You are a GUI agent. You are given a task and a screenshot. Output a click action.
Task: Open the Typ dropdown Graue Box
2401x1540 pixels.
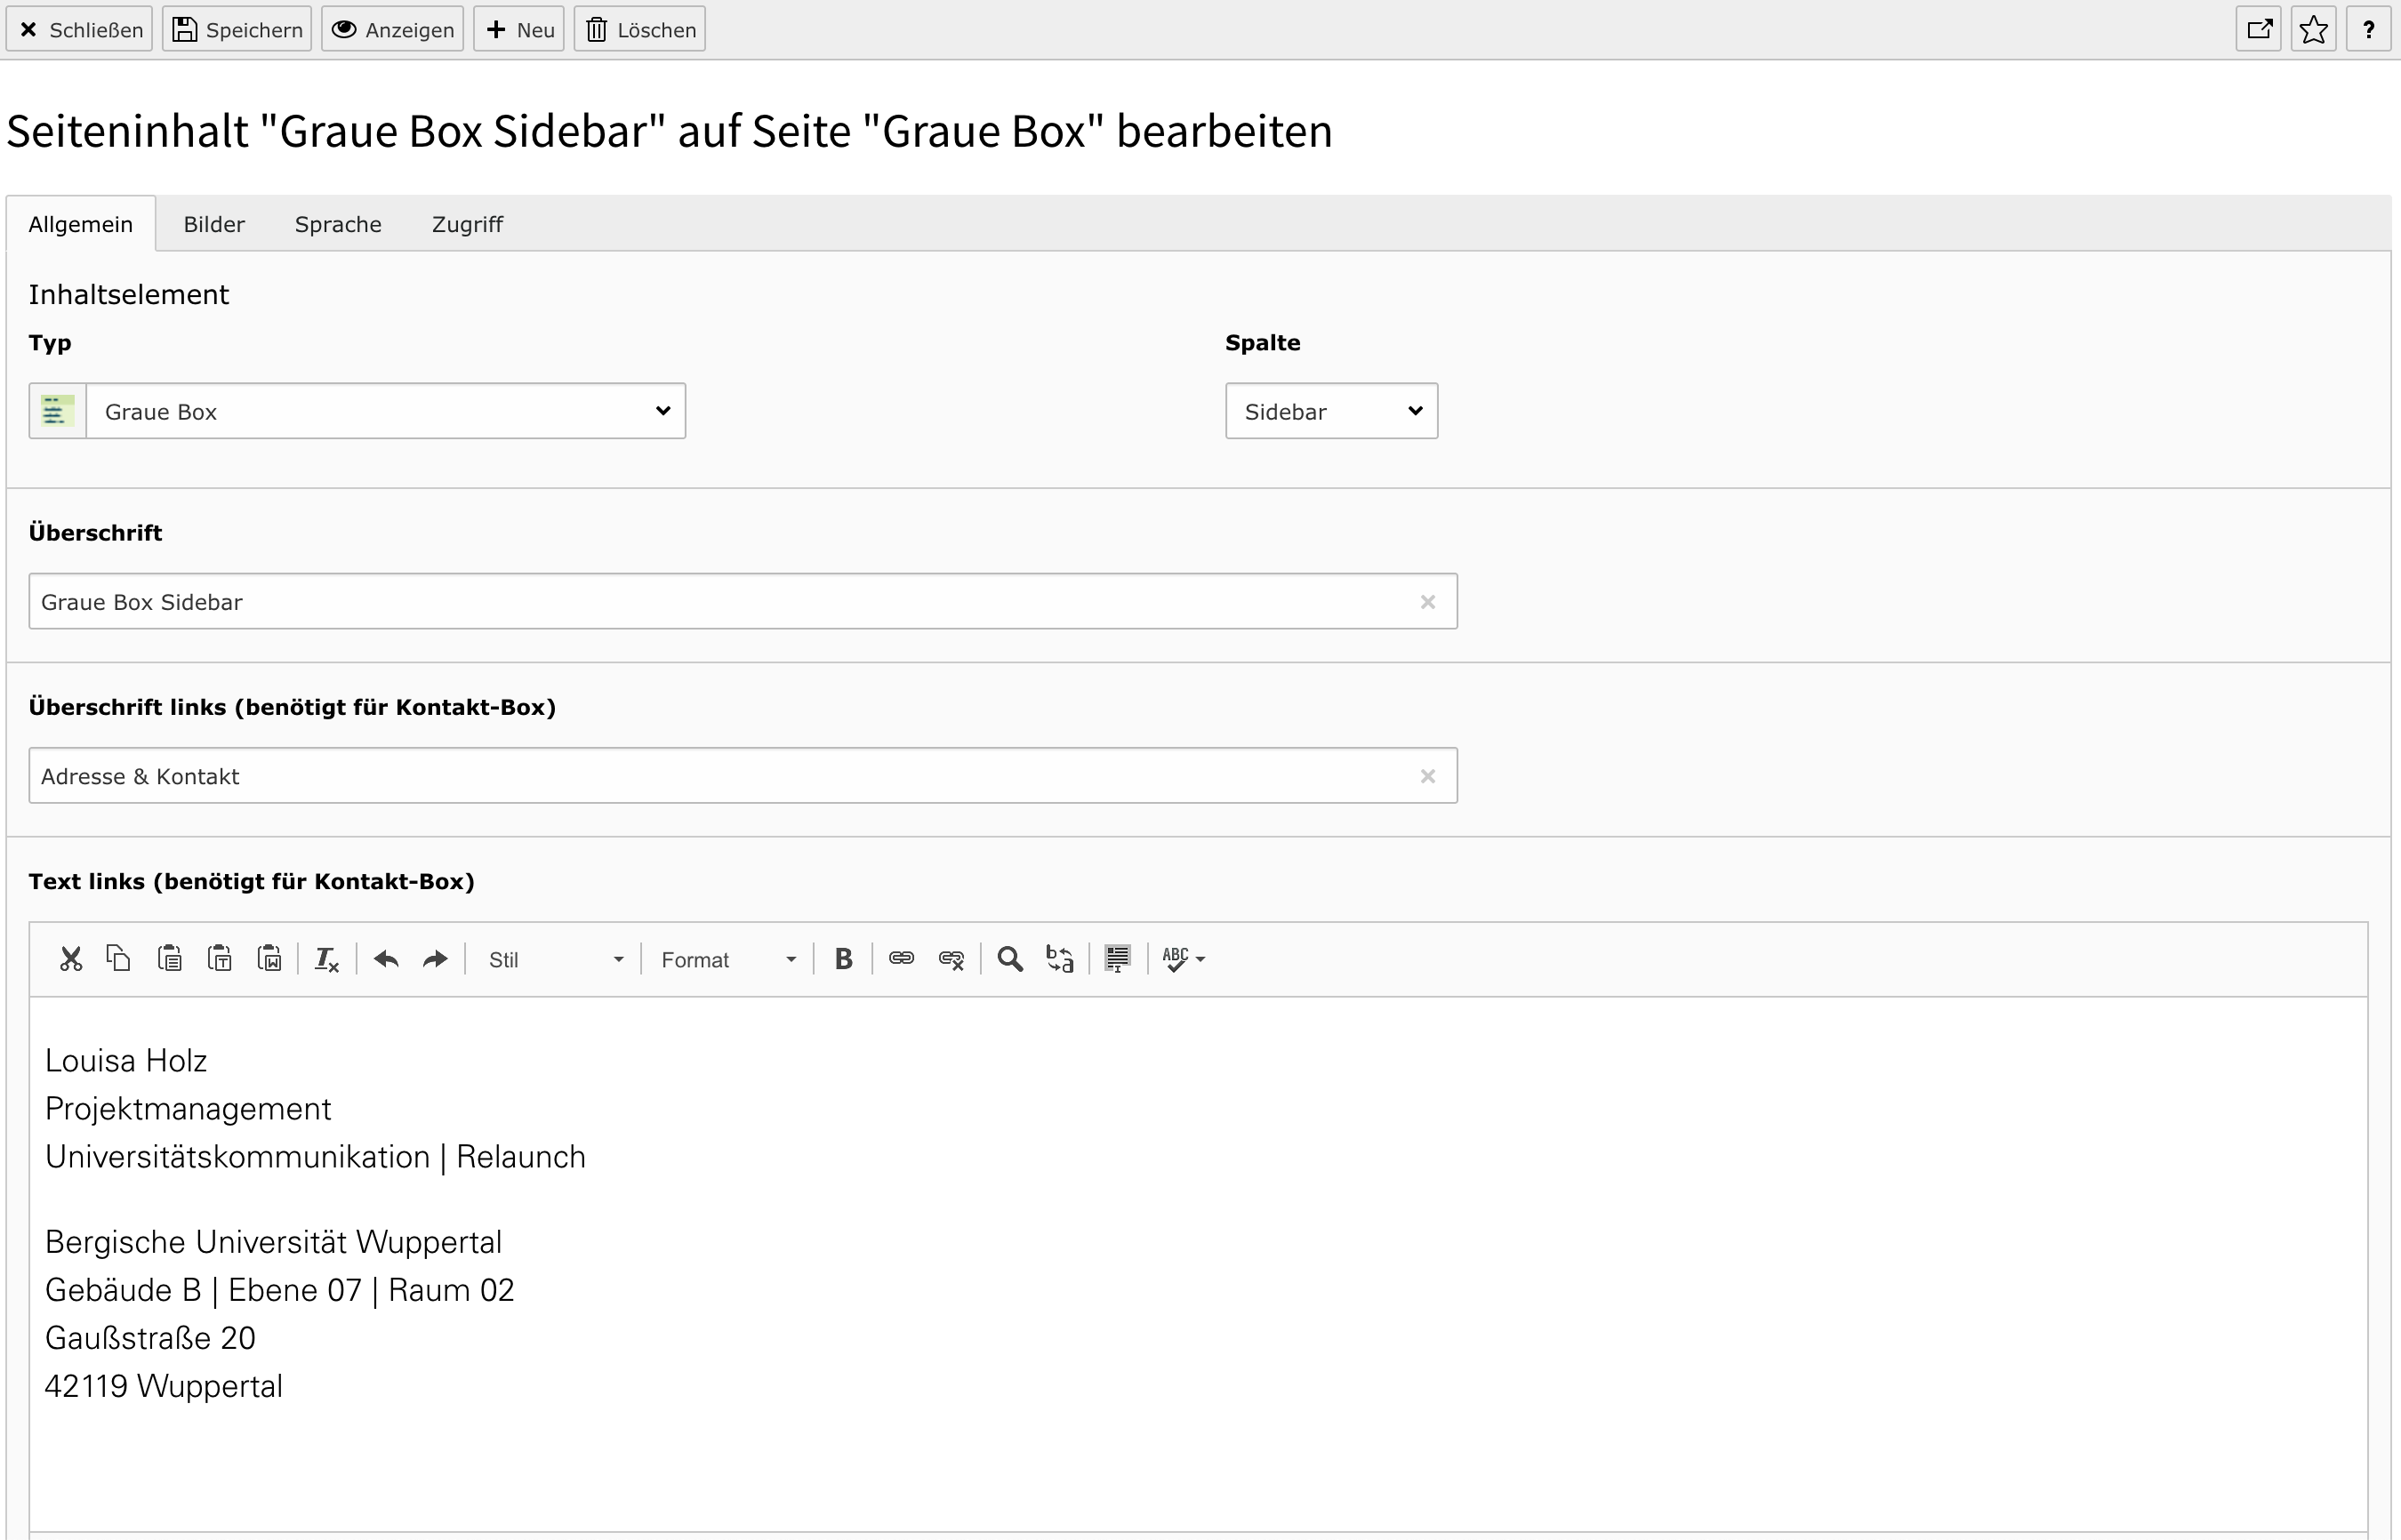(386, 411)
